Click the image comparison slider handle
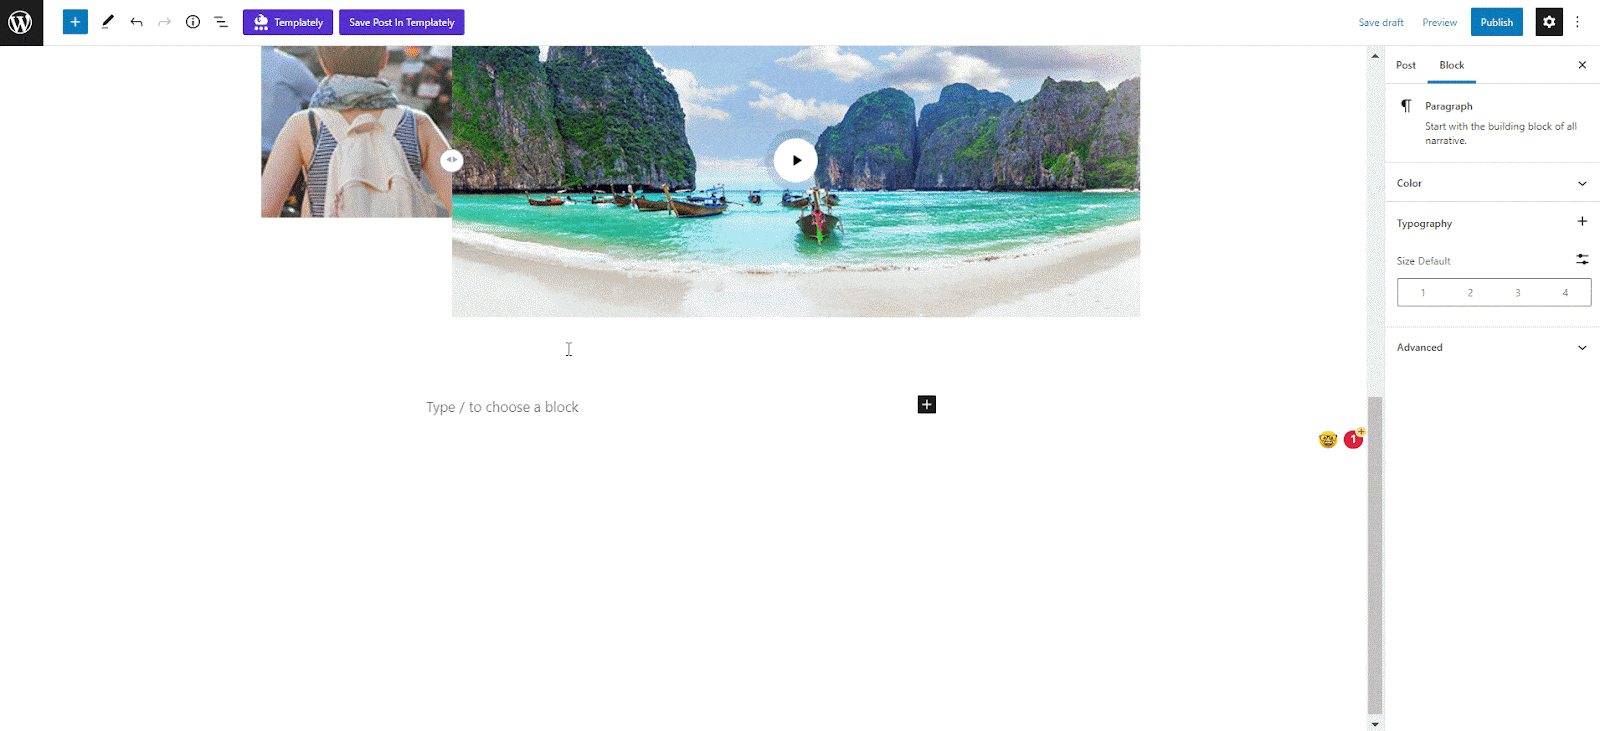Screen dimensions: 1600x731 point(452,160)
